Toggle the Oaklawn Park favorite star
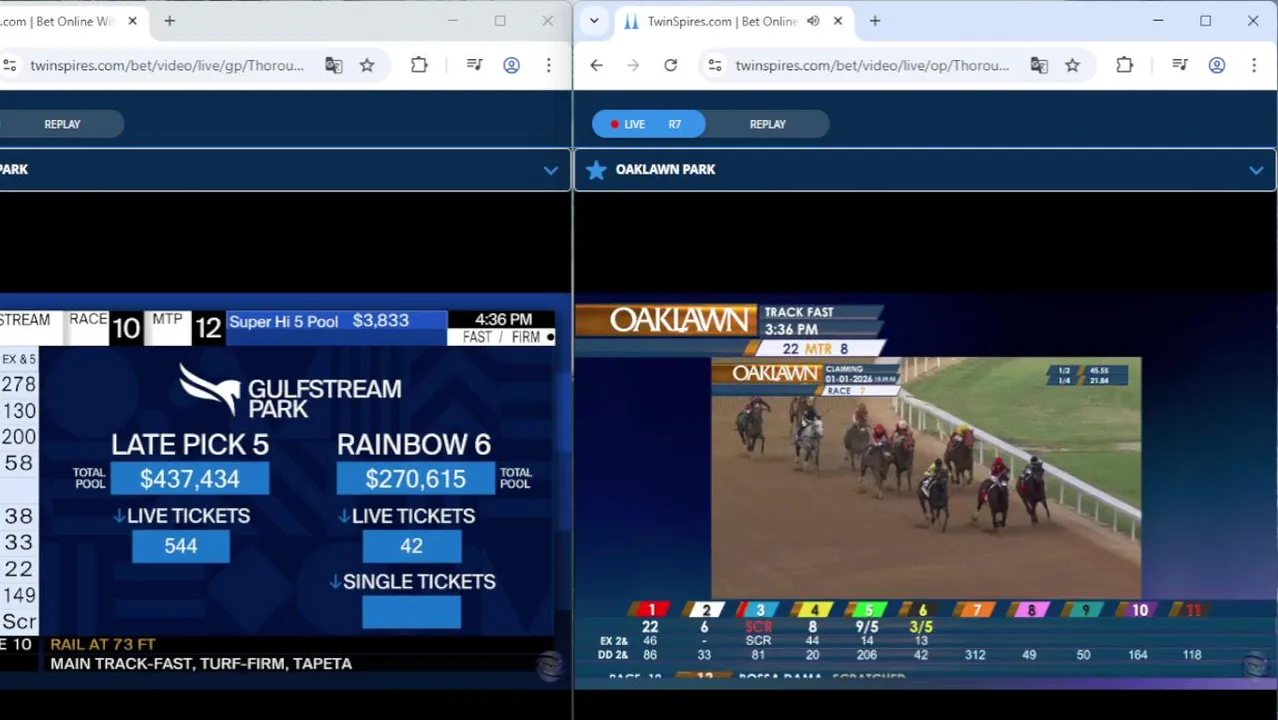 point(596,169)
